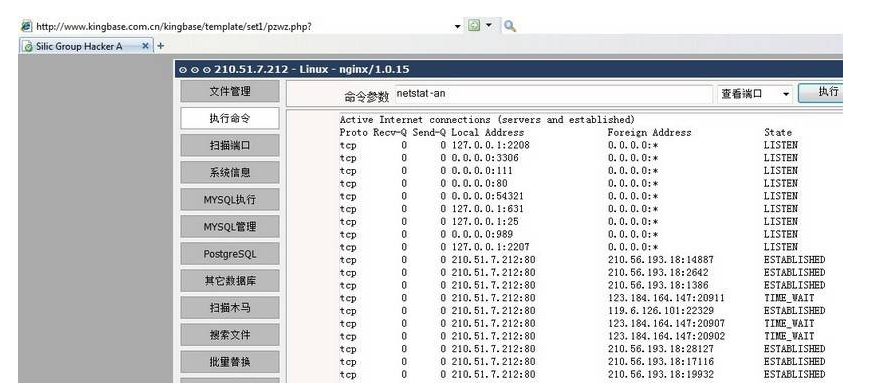Open a new tab with plus icon
This screenshot has height=383, width=870.
pyautogui.click(x=160, y=46)
